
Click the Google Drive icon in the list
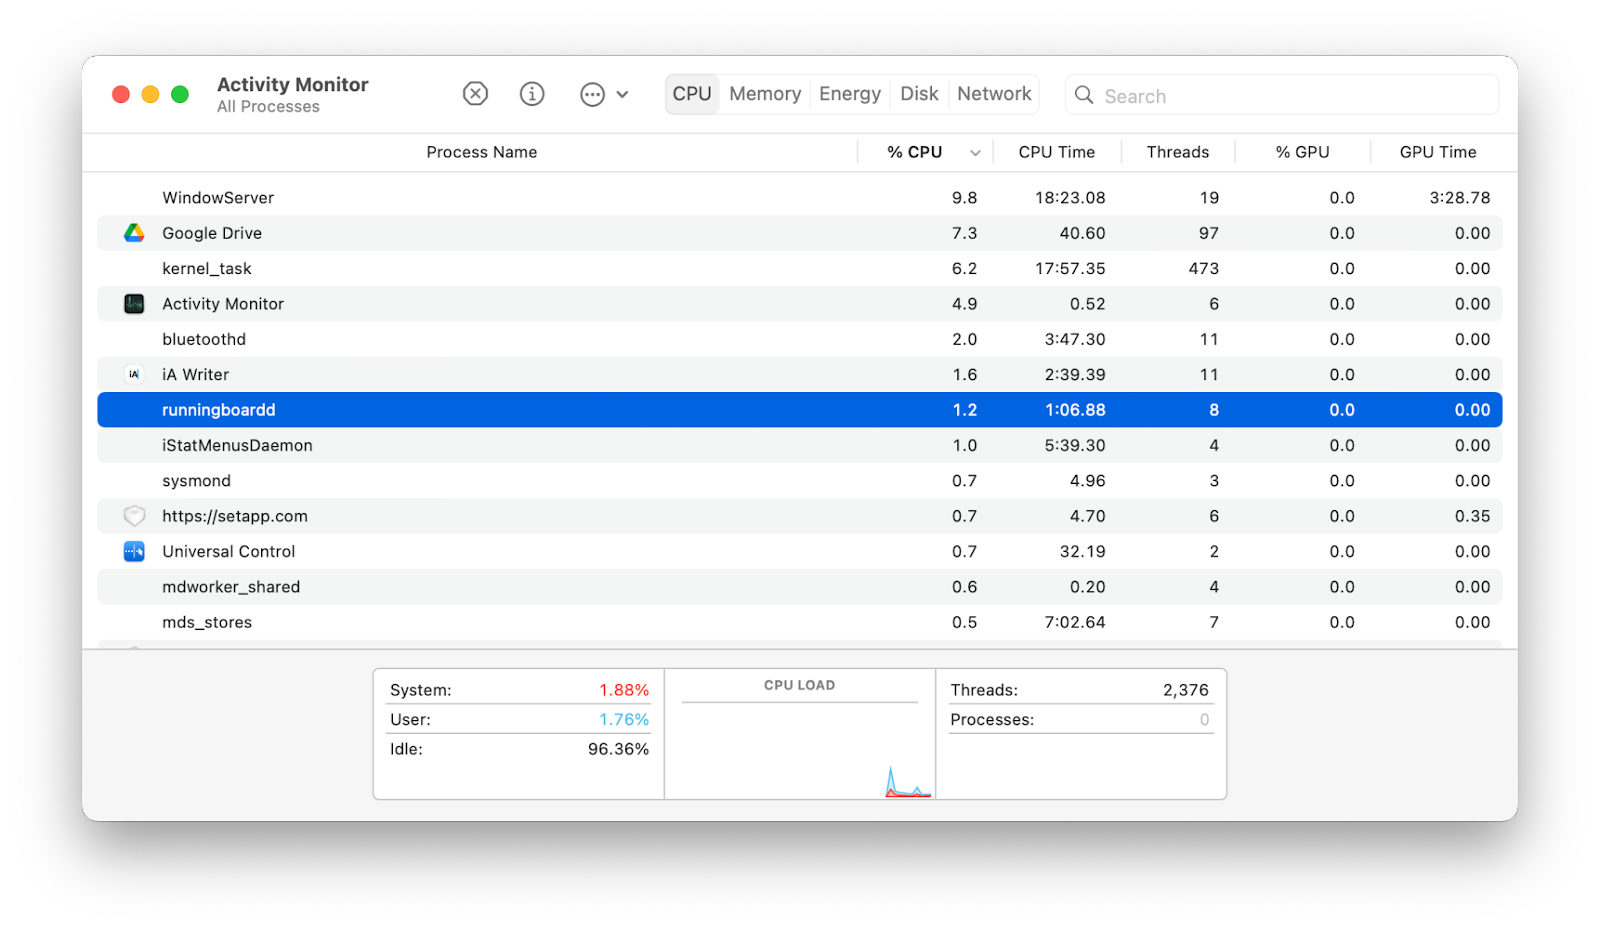[134, 233]
